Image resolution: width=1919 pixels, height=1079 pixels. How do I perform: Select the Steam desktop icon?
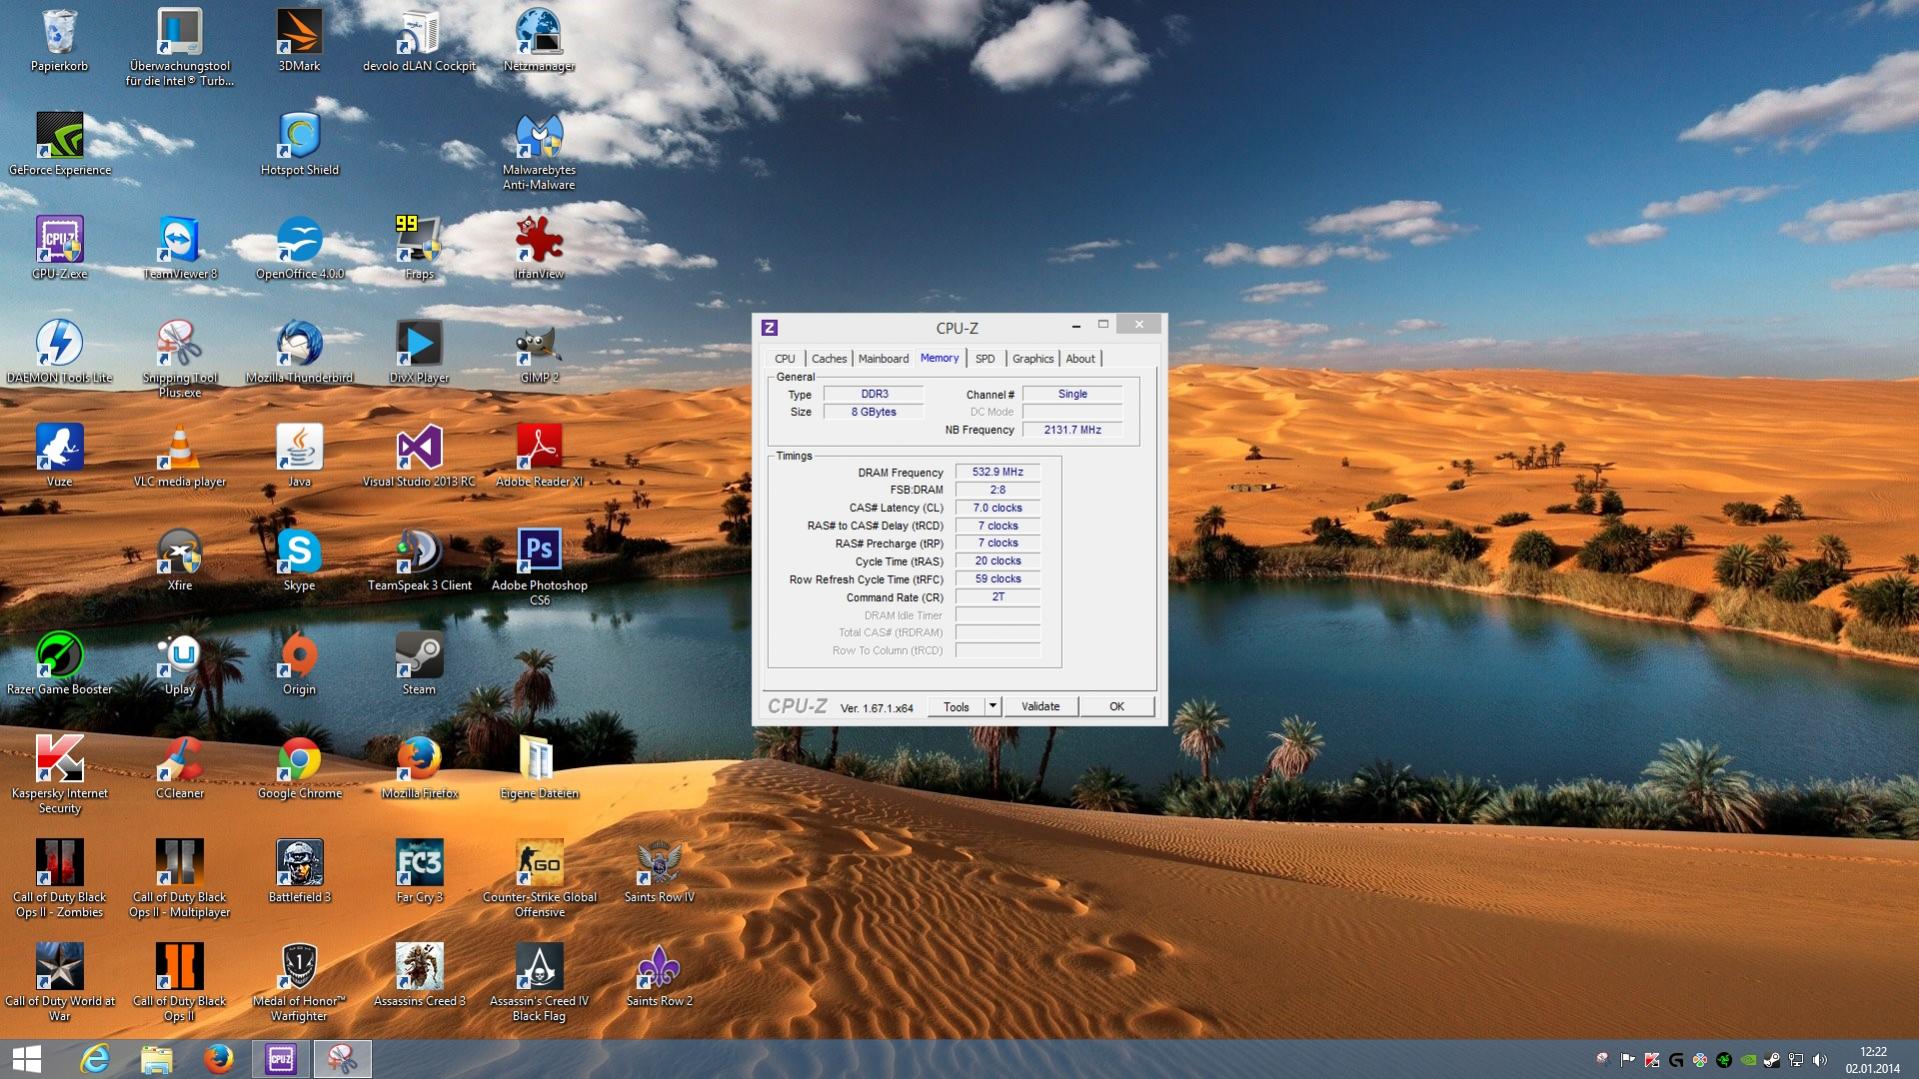pyautogui.click(x=419, y=665)
